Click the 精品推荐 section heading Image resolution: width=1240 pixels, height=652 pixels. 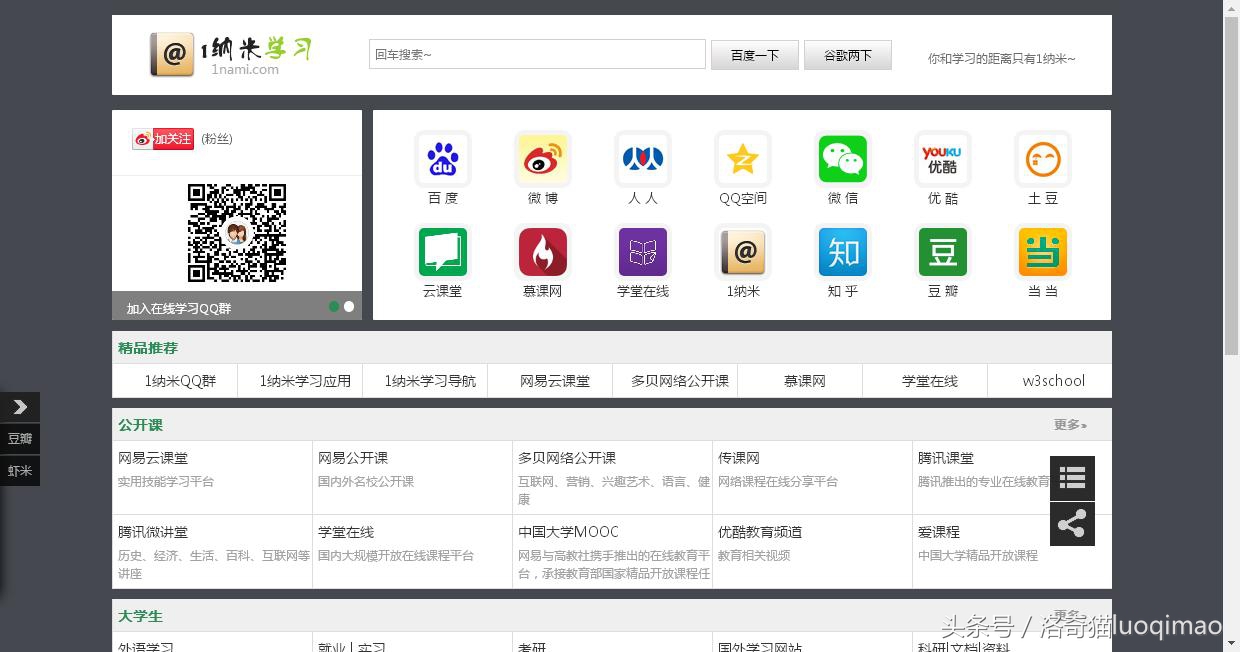coord(148,348)
